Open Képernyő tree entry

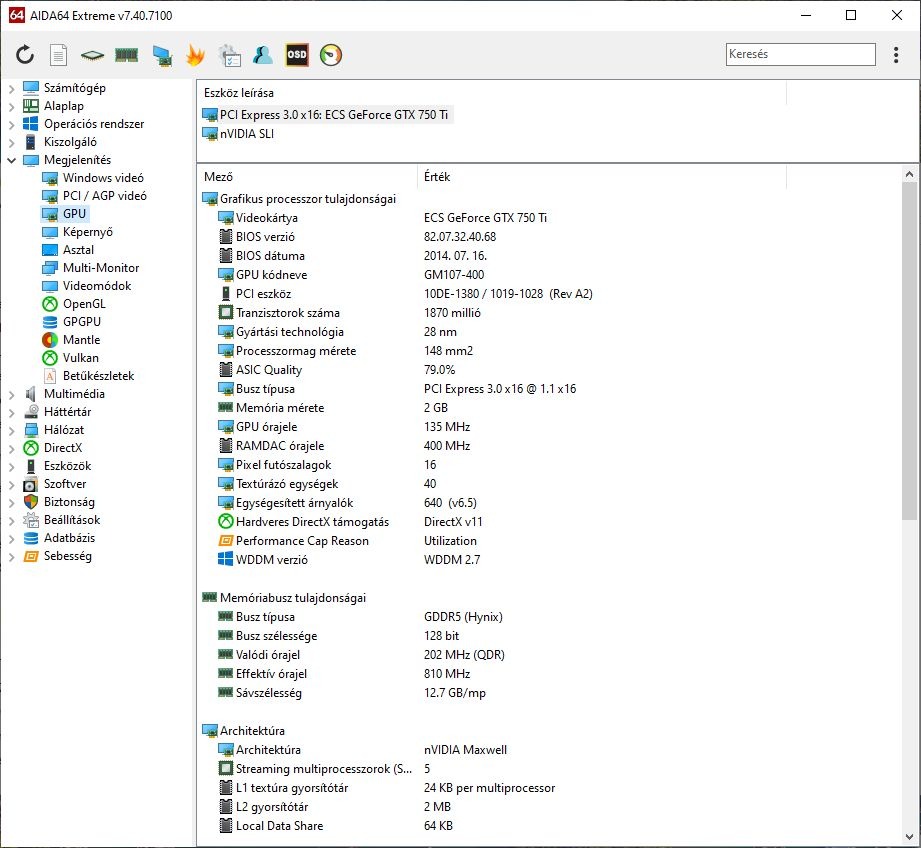pos(88,232)
